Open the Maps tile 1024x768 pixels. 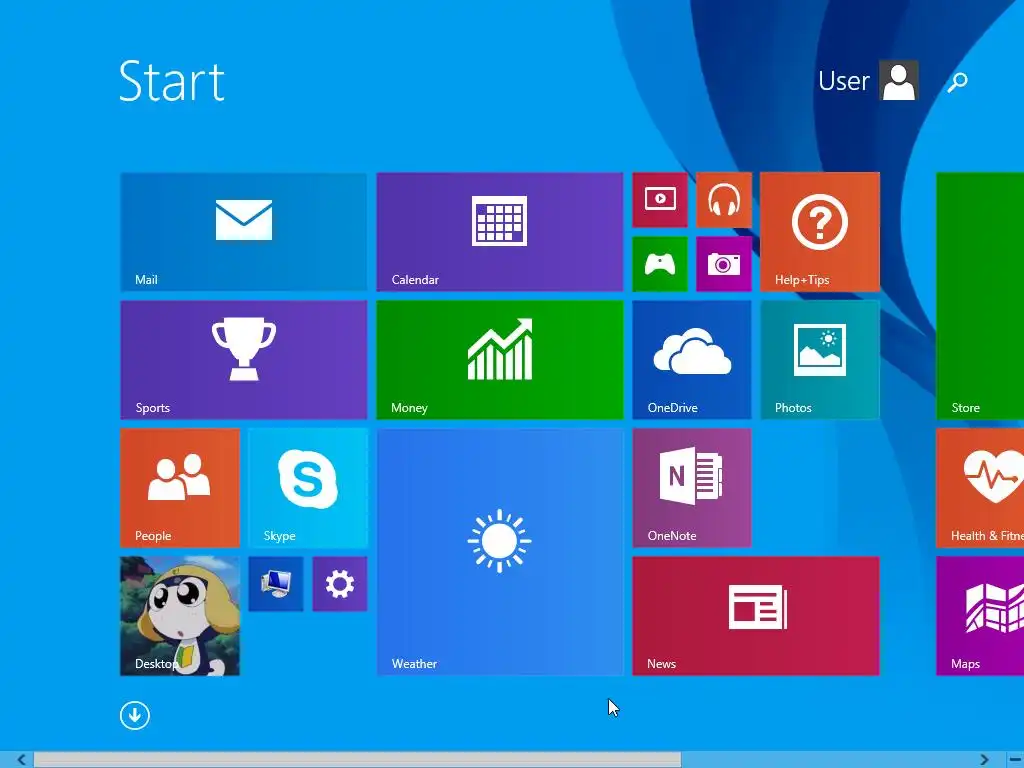pos(980,616)
